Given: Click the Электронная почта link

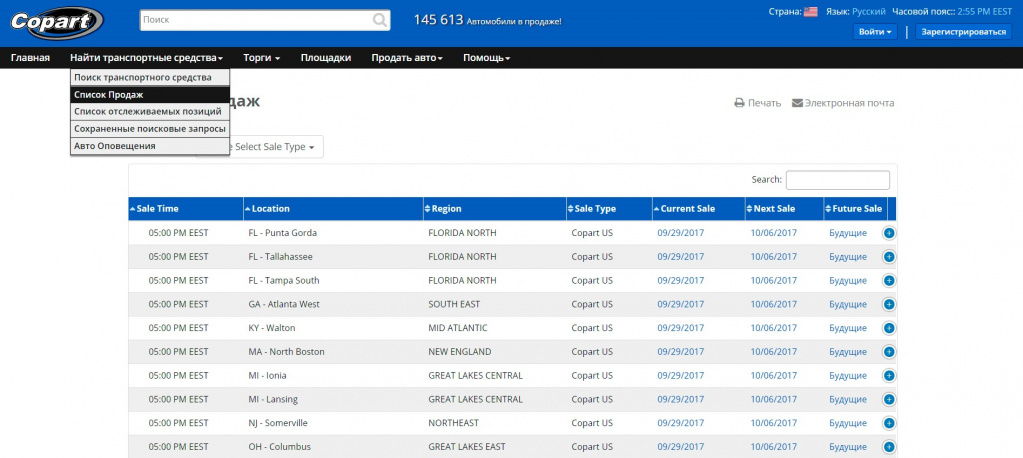Looking at the screenshot, I should click(x=849, y=103).
